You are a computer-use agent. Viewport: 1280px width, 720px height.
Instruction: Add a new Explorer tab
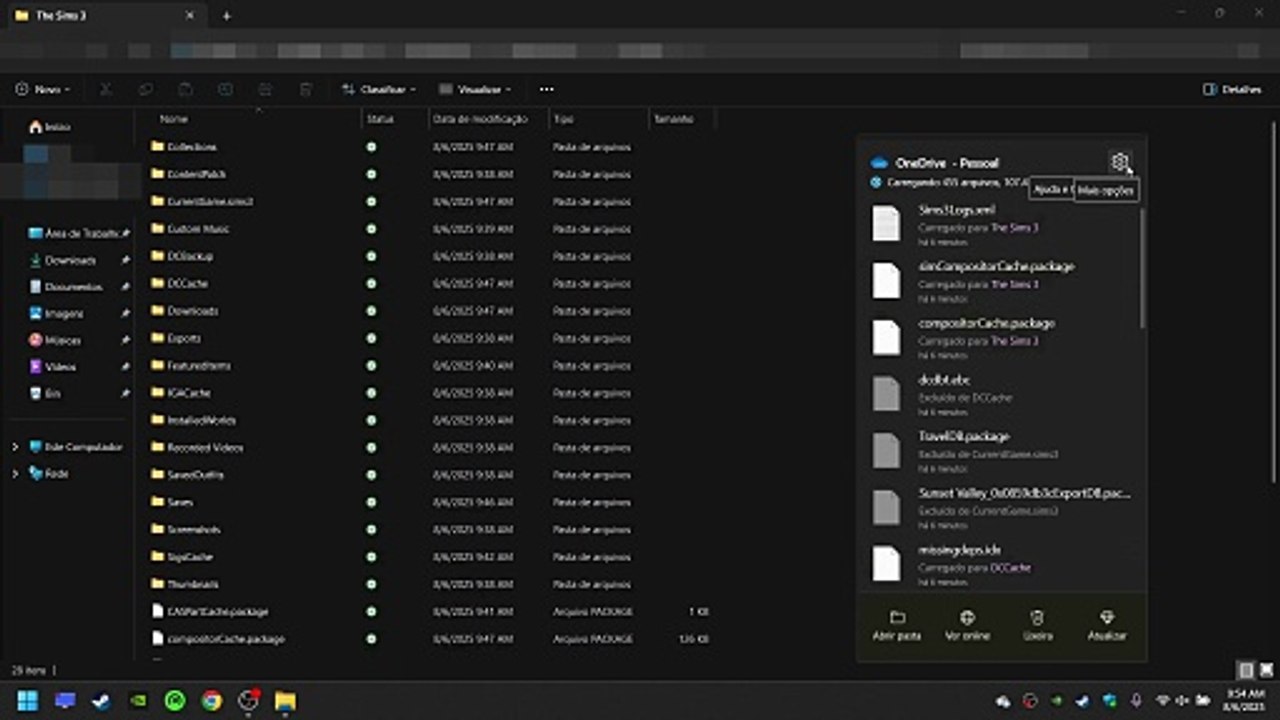coord(226,16)
